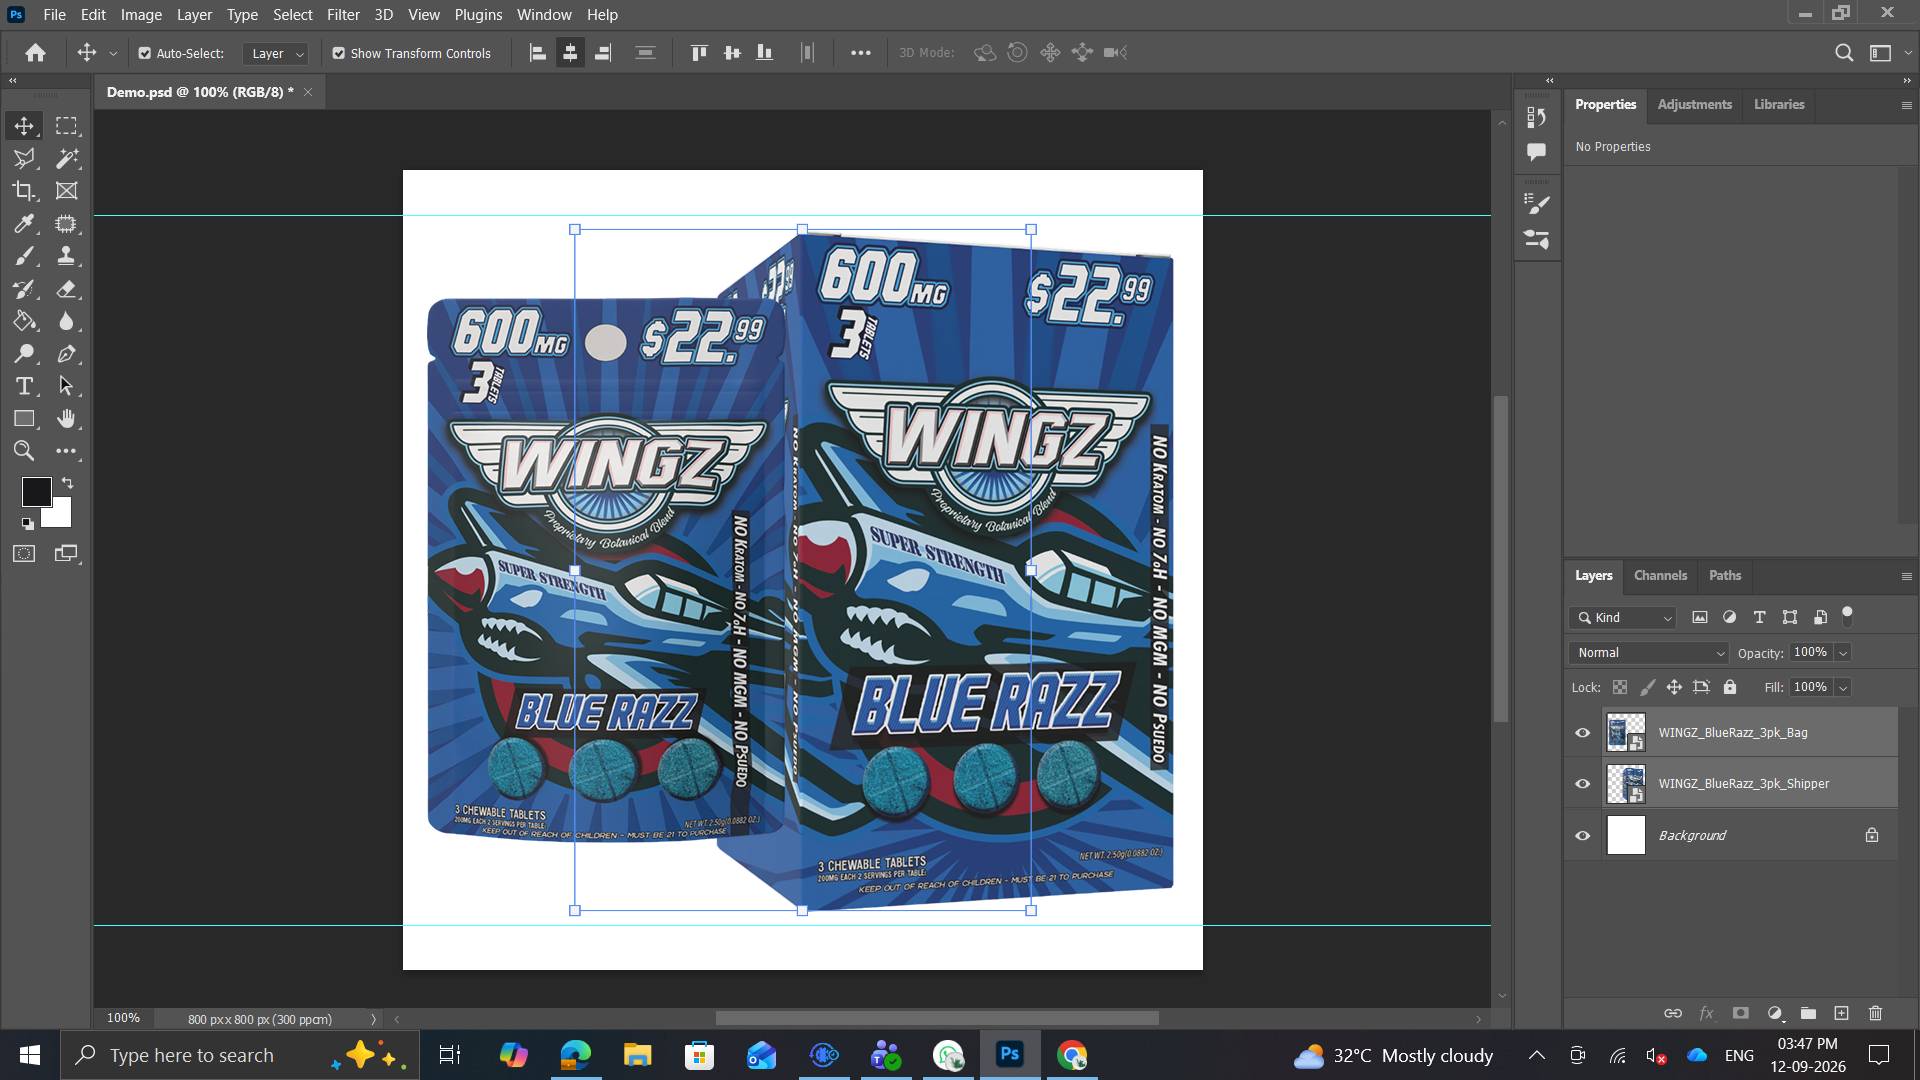The image size is (1920, 1080).
Task: Pick the Horizontal Type tool
Action: 24,386
